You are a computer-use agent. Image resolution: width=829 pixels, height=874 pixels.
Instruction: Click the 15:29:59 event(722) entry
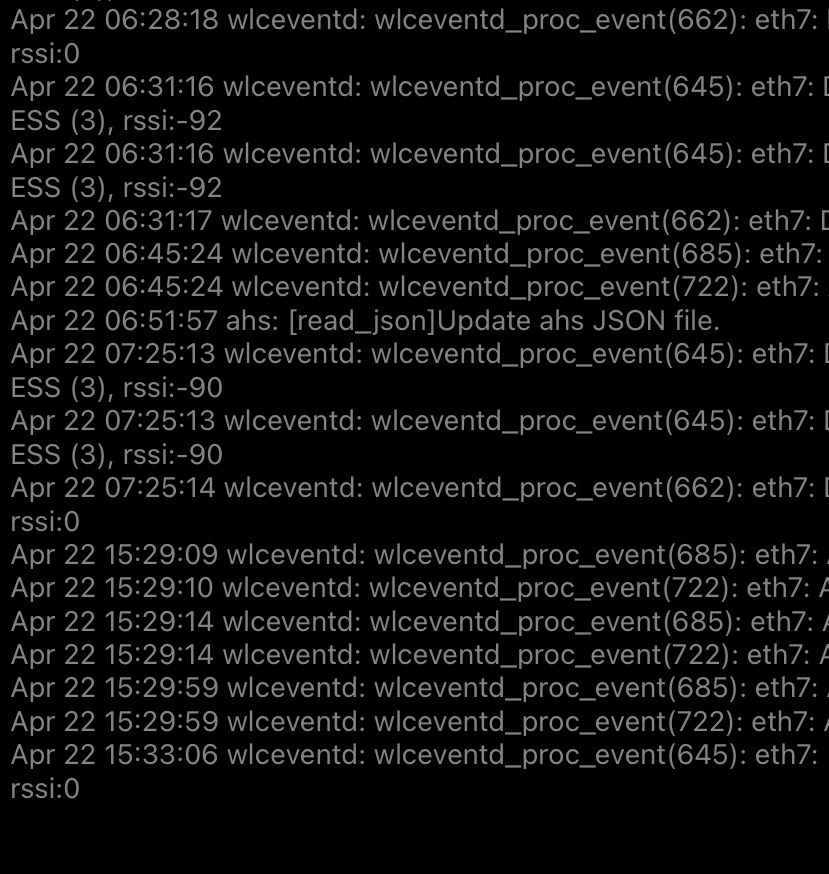click(x=419, y=722)
